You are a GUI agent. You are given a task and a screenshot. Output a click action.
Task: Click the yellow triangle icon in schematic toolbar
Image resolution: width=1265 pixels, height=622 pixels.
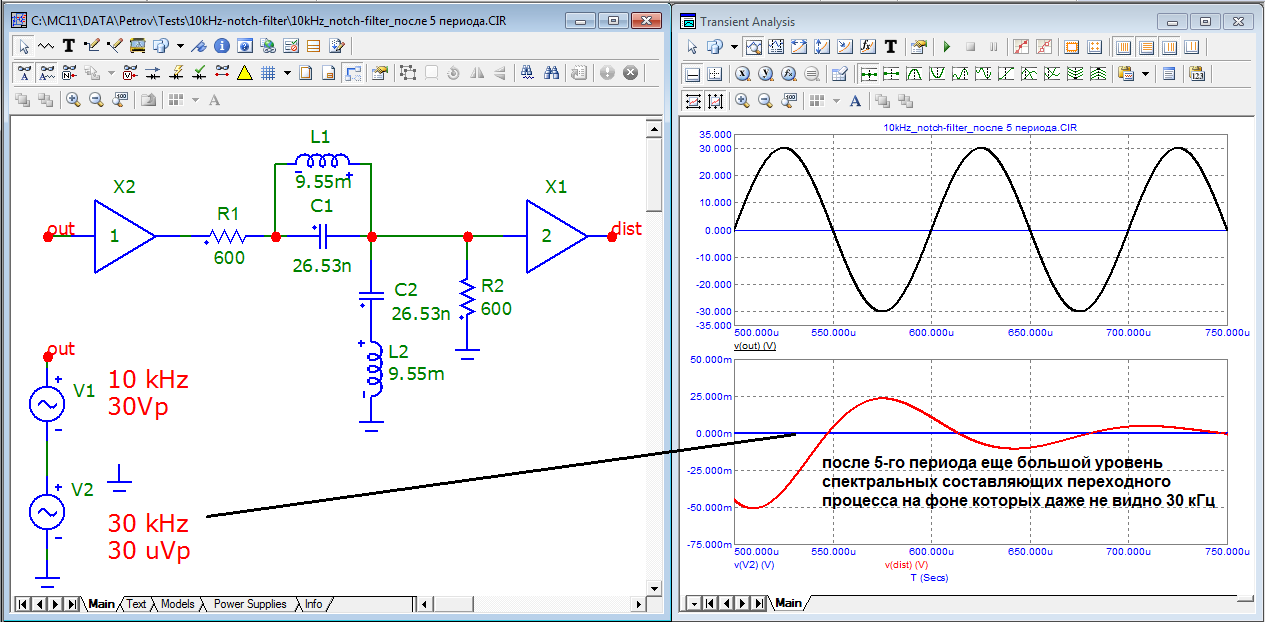click(x=244, y=72)
